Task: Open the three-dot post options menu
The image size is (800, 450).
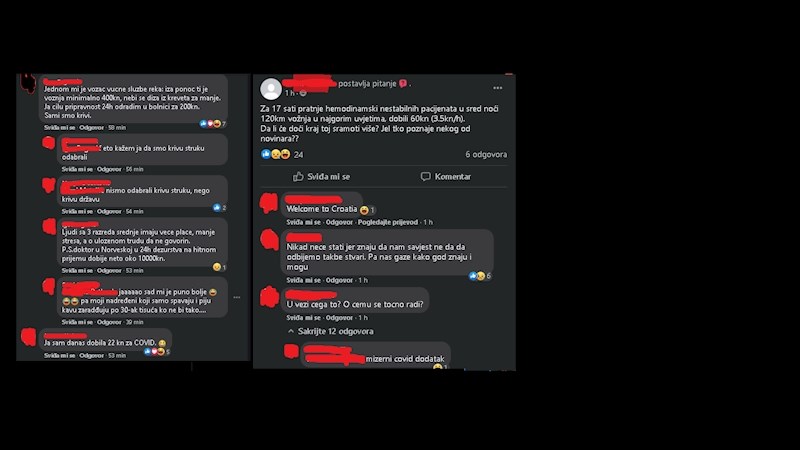Action: click(497, 88)
